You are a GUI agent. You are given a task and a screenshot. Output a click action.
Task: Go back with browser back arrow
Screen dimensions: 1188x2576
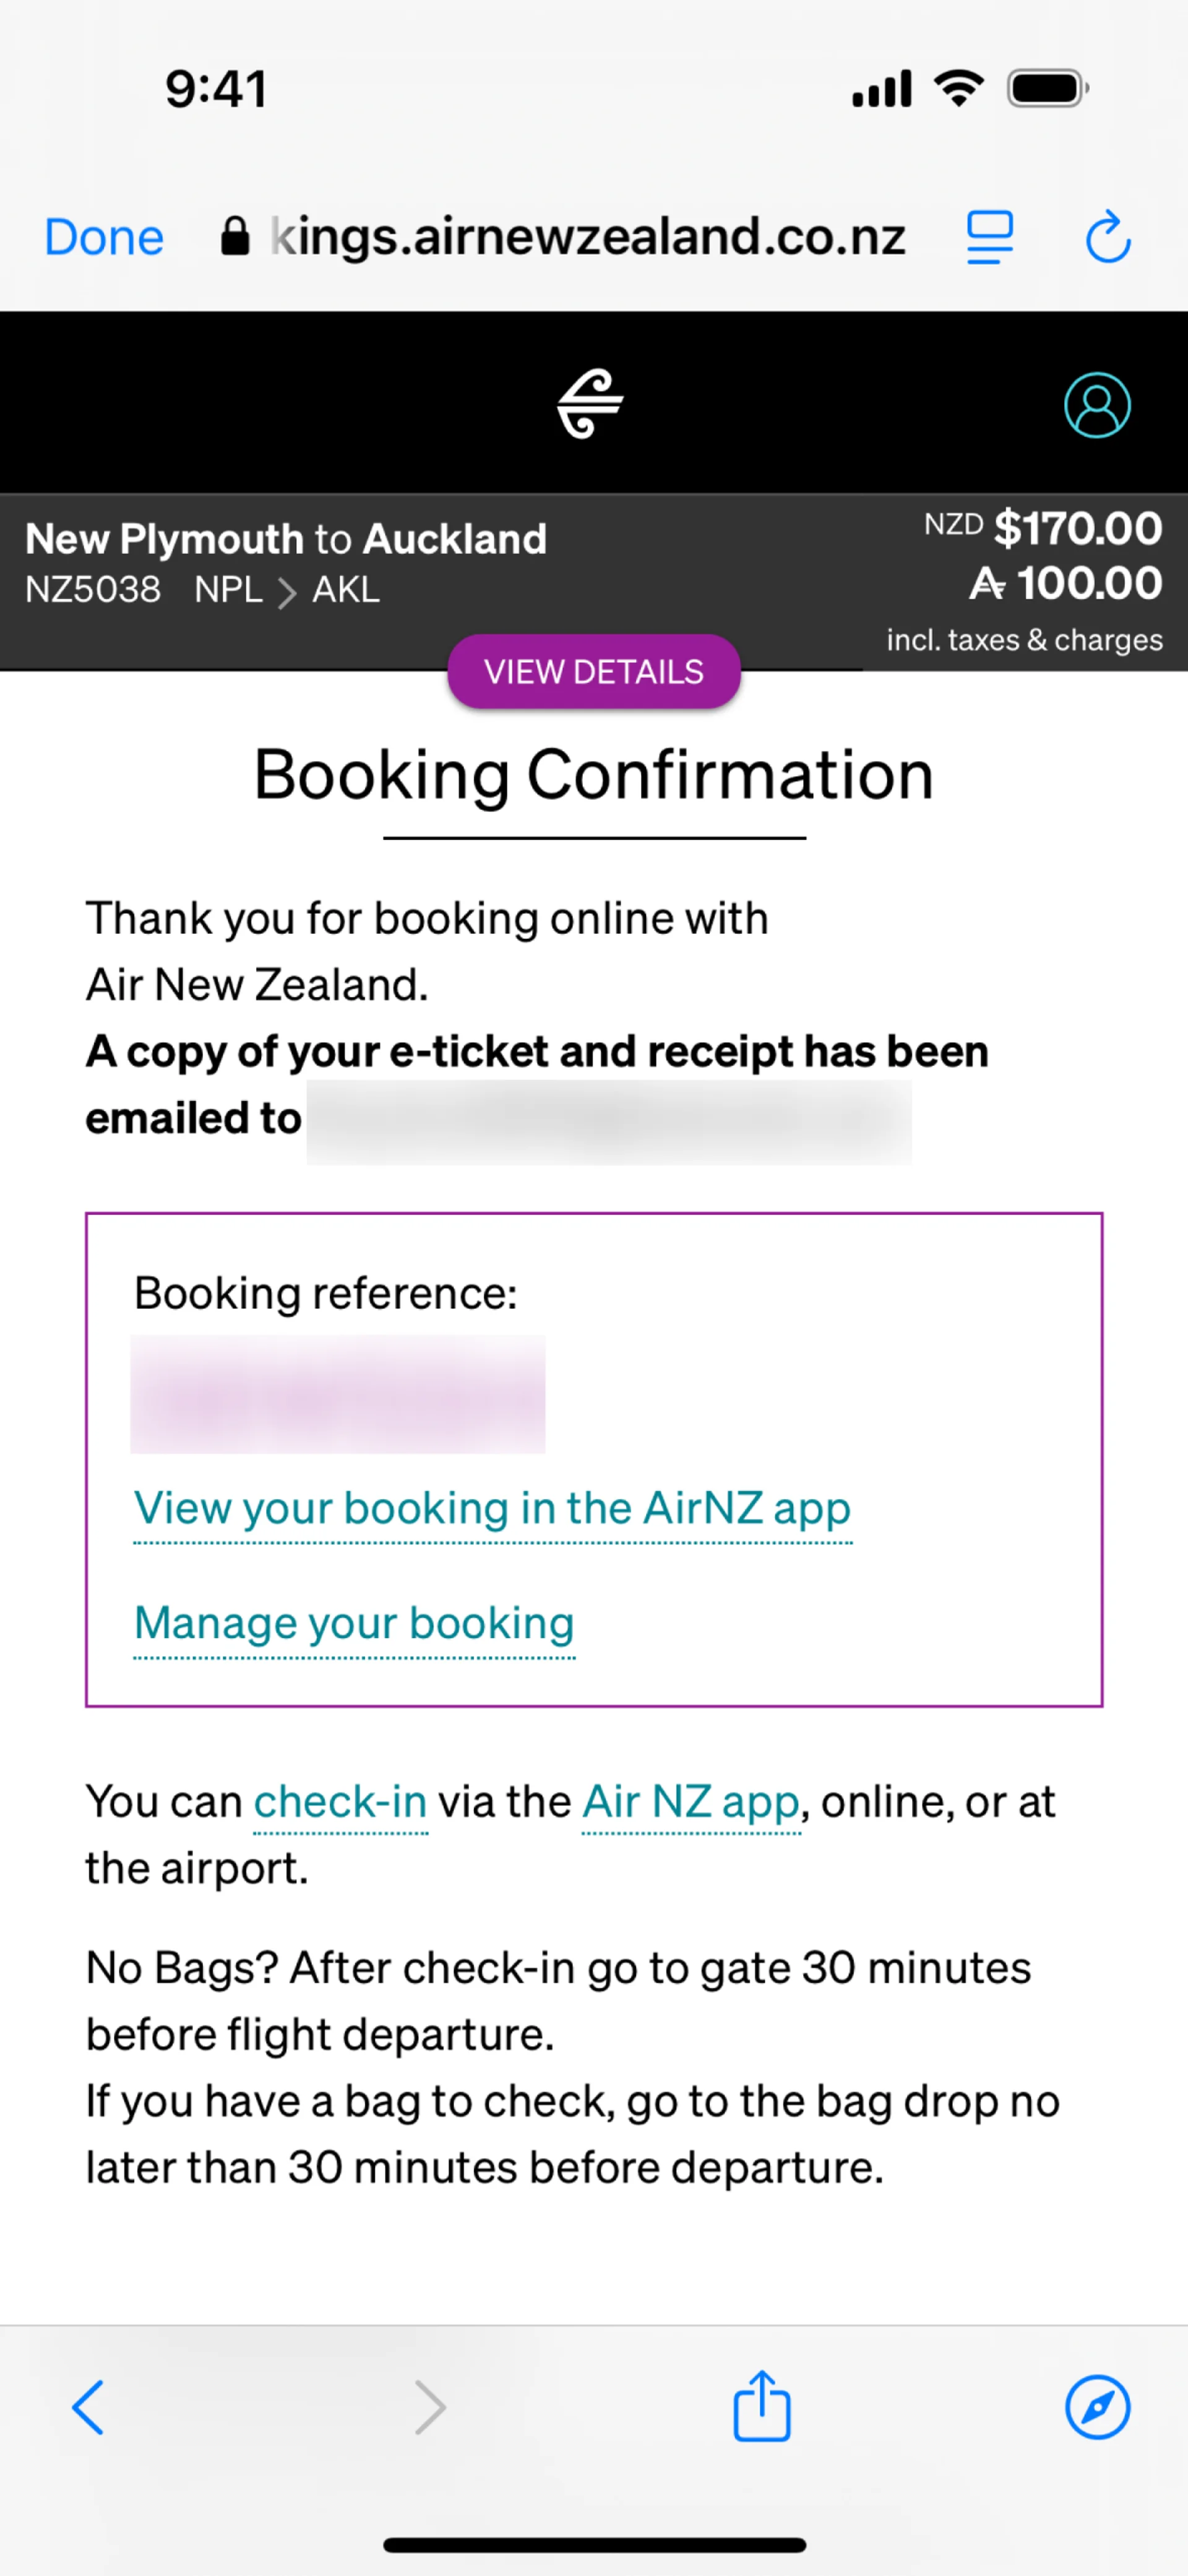tap(88, 2407)
